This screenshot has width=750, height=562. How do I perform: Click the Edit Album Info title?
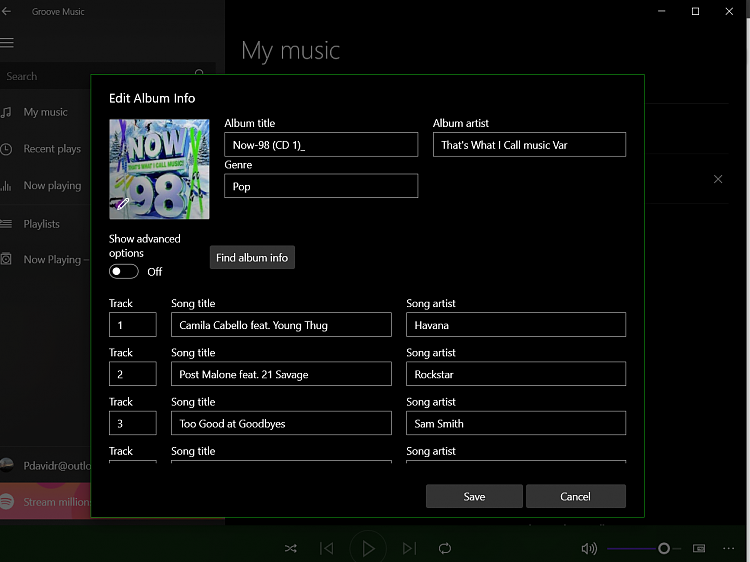tap(152, 99)
